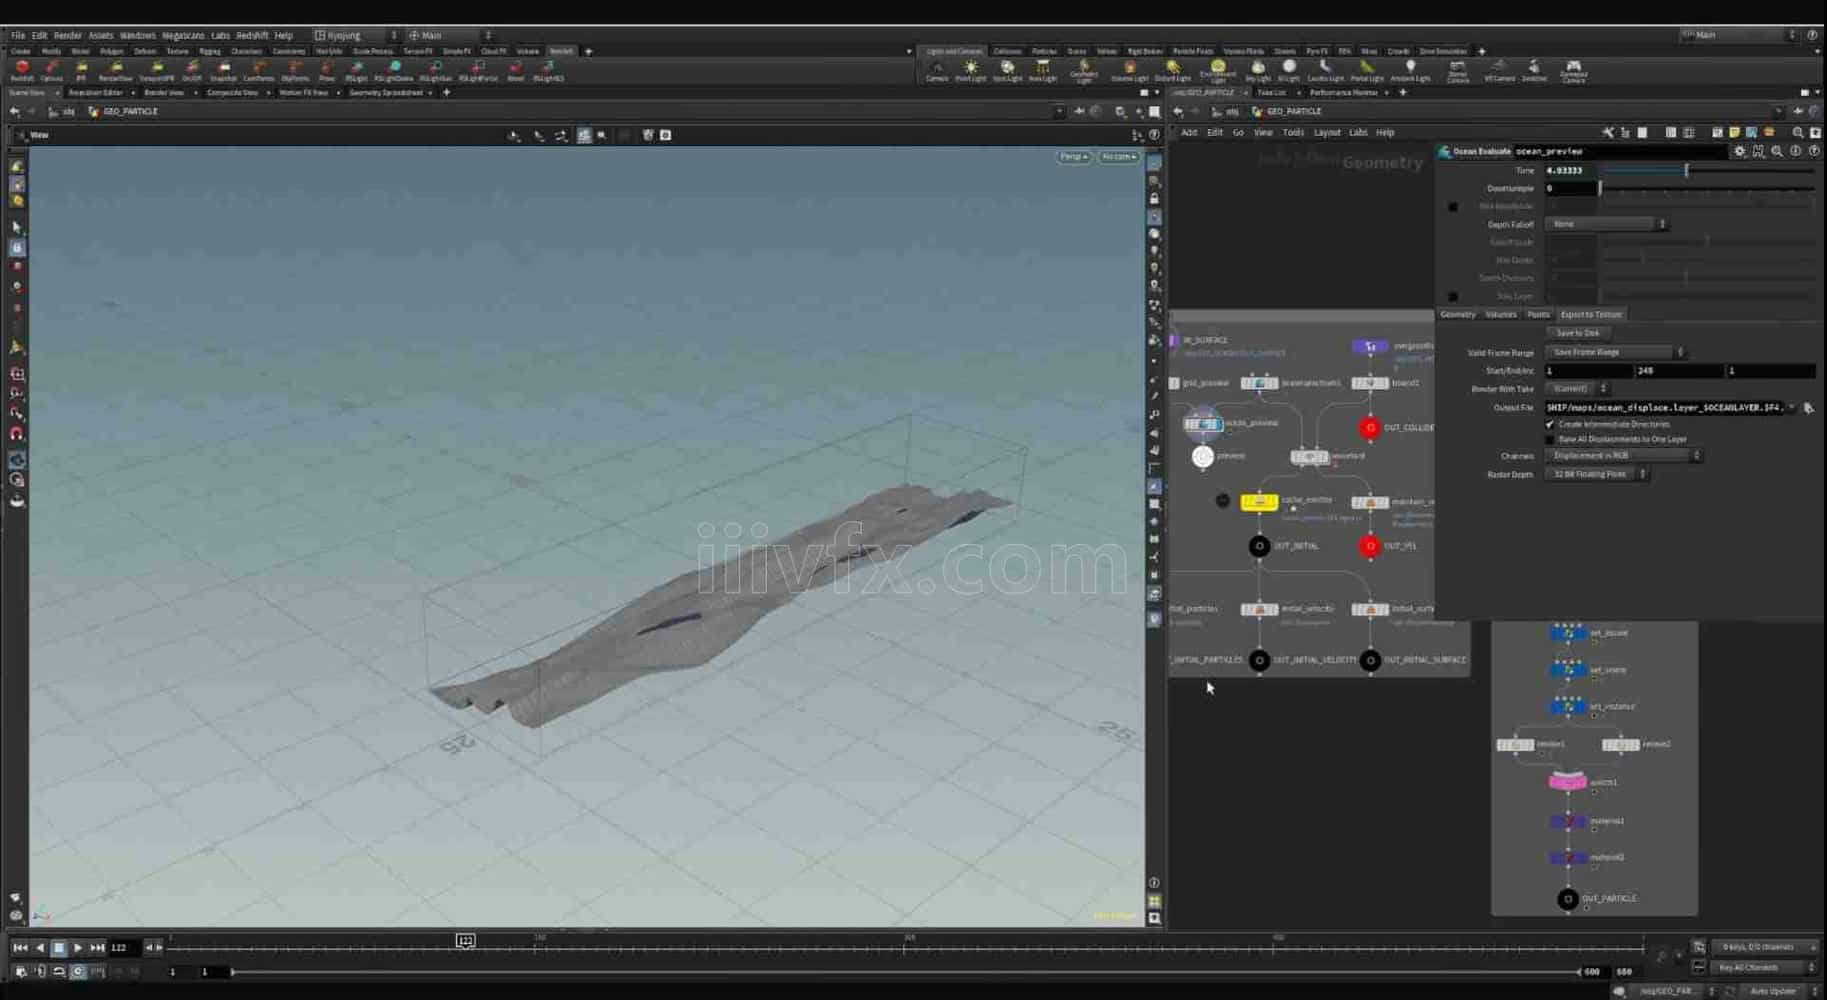Click the Output File path field
The image size is (1827, 1000).
pyautogui.click(x=1665, y=408)
